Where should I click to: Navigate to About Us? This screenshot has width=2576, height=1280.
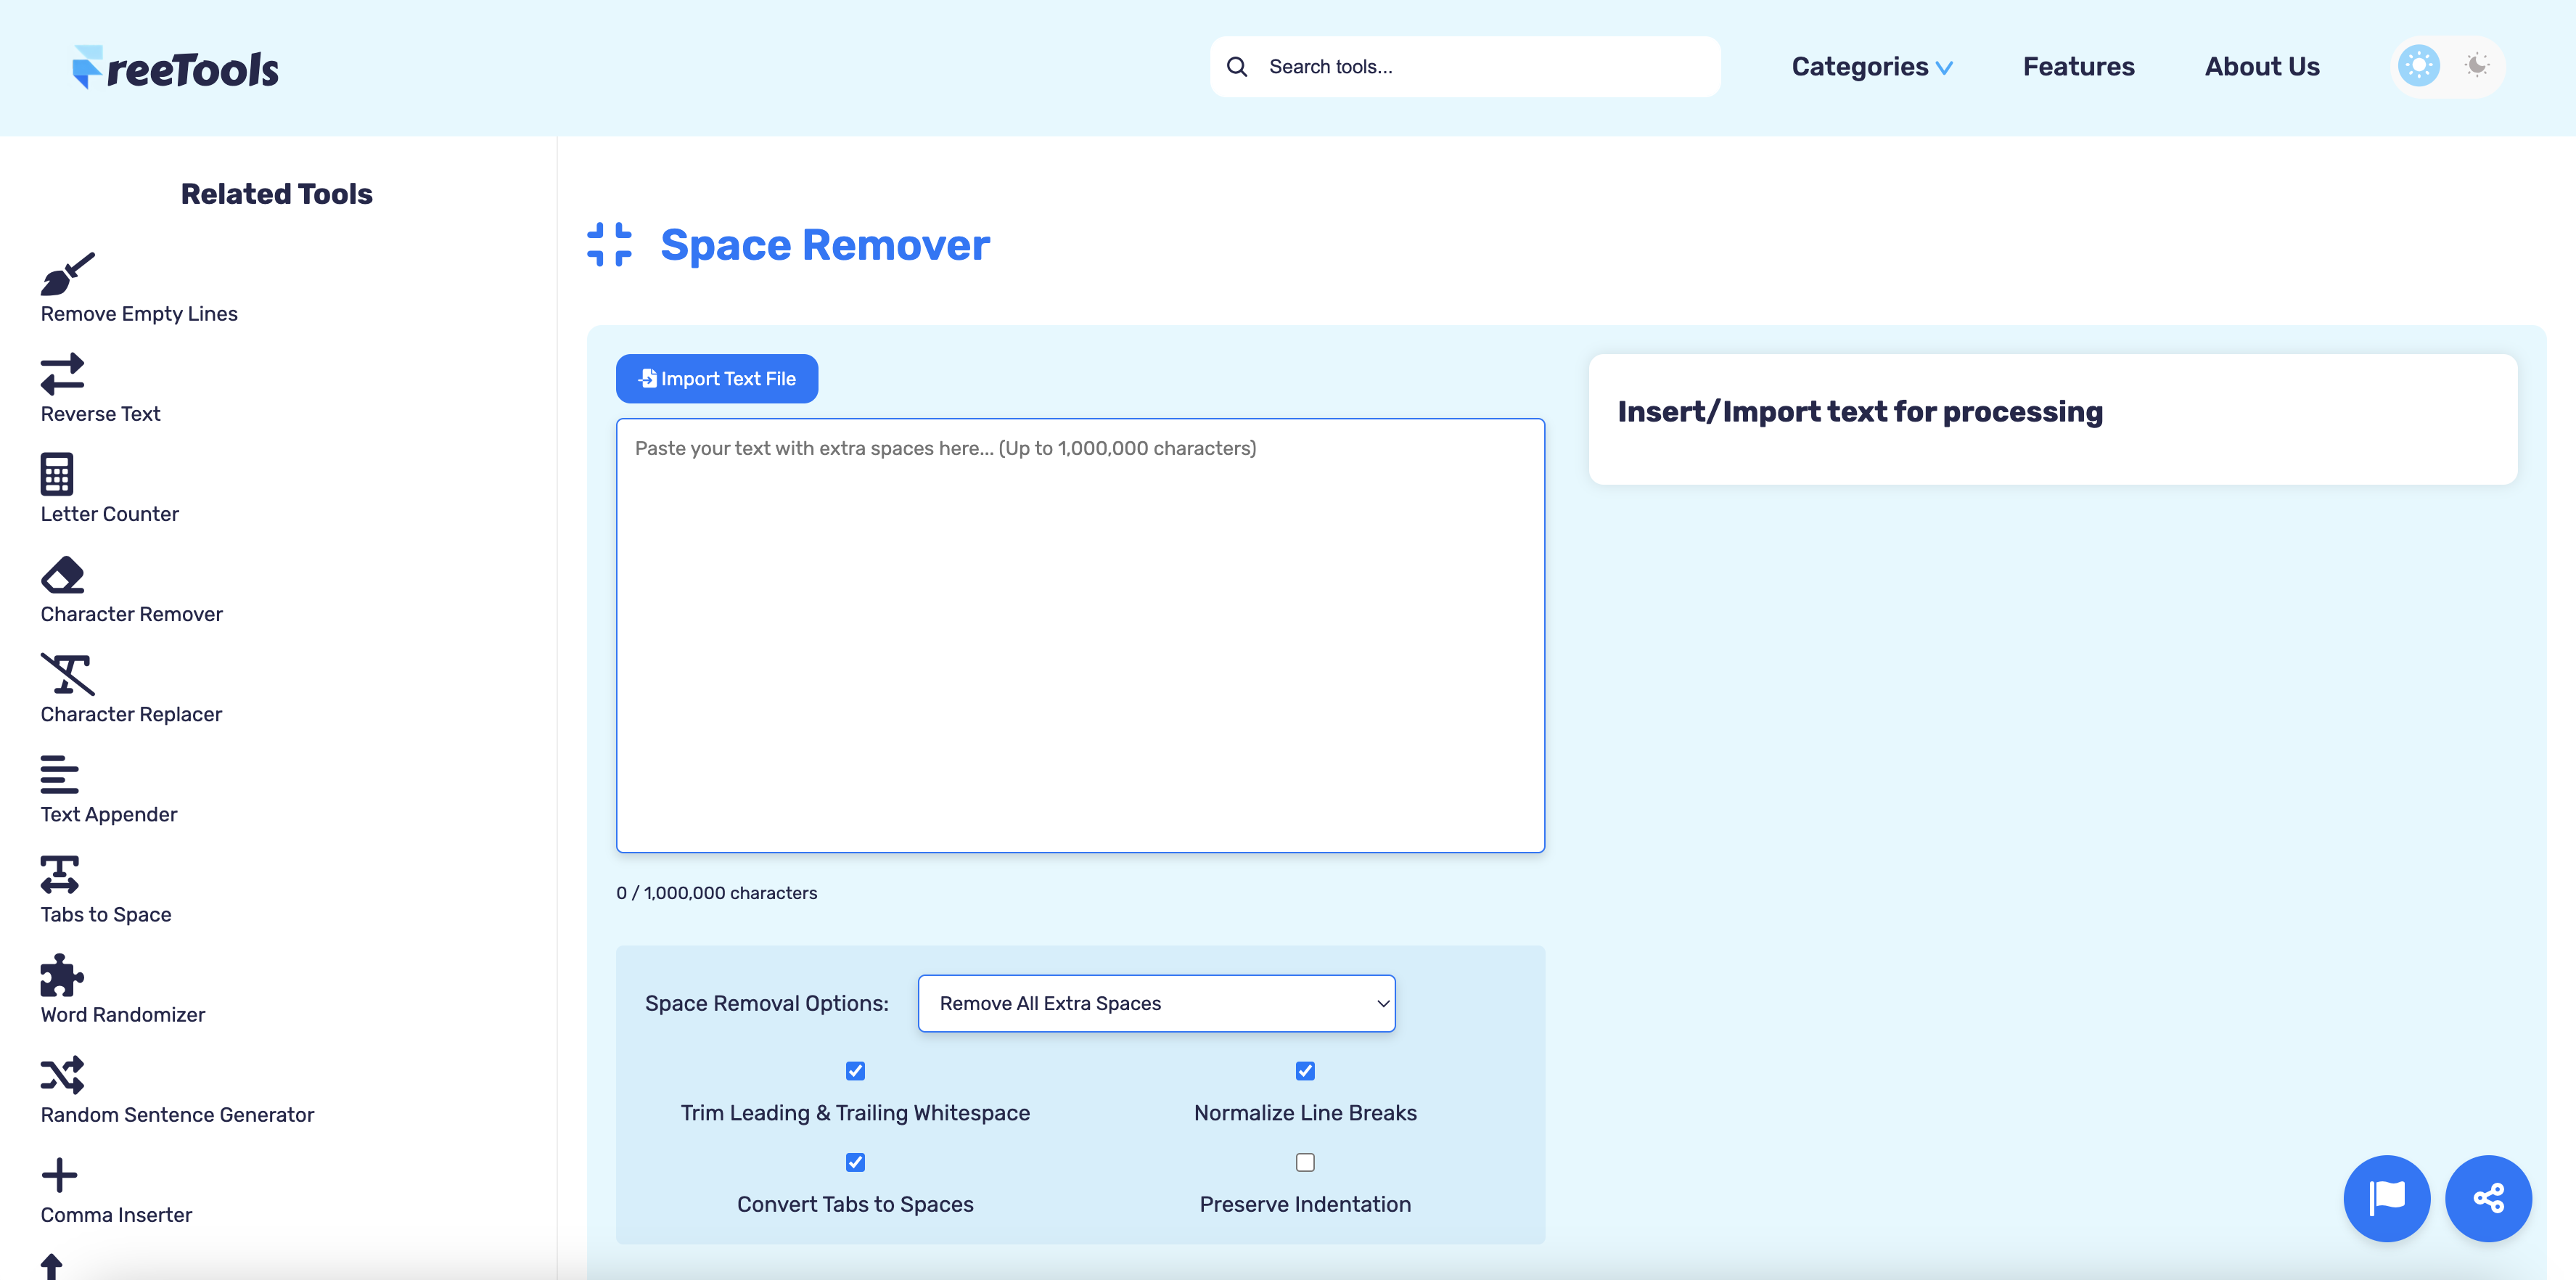tap(2262, 66)
